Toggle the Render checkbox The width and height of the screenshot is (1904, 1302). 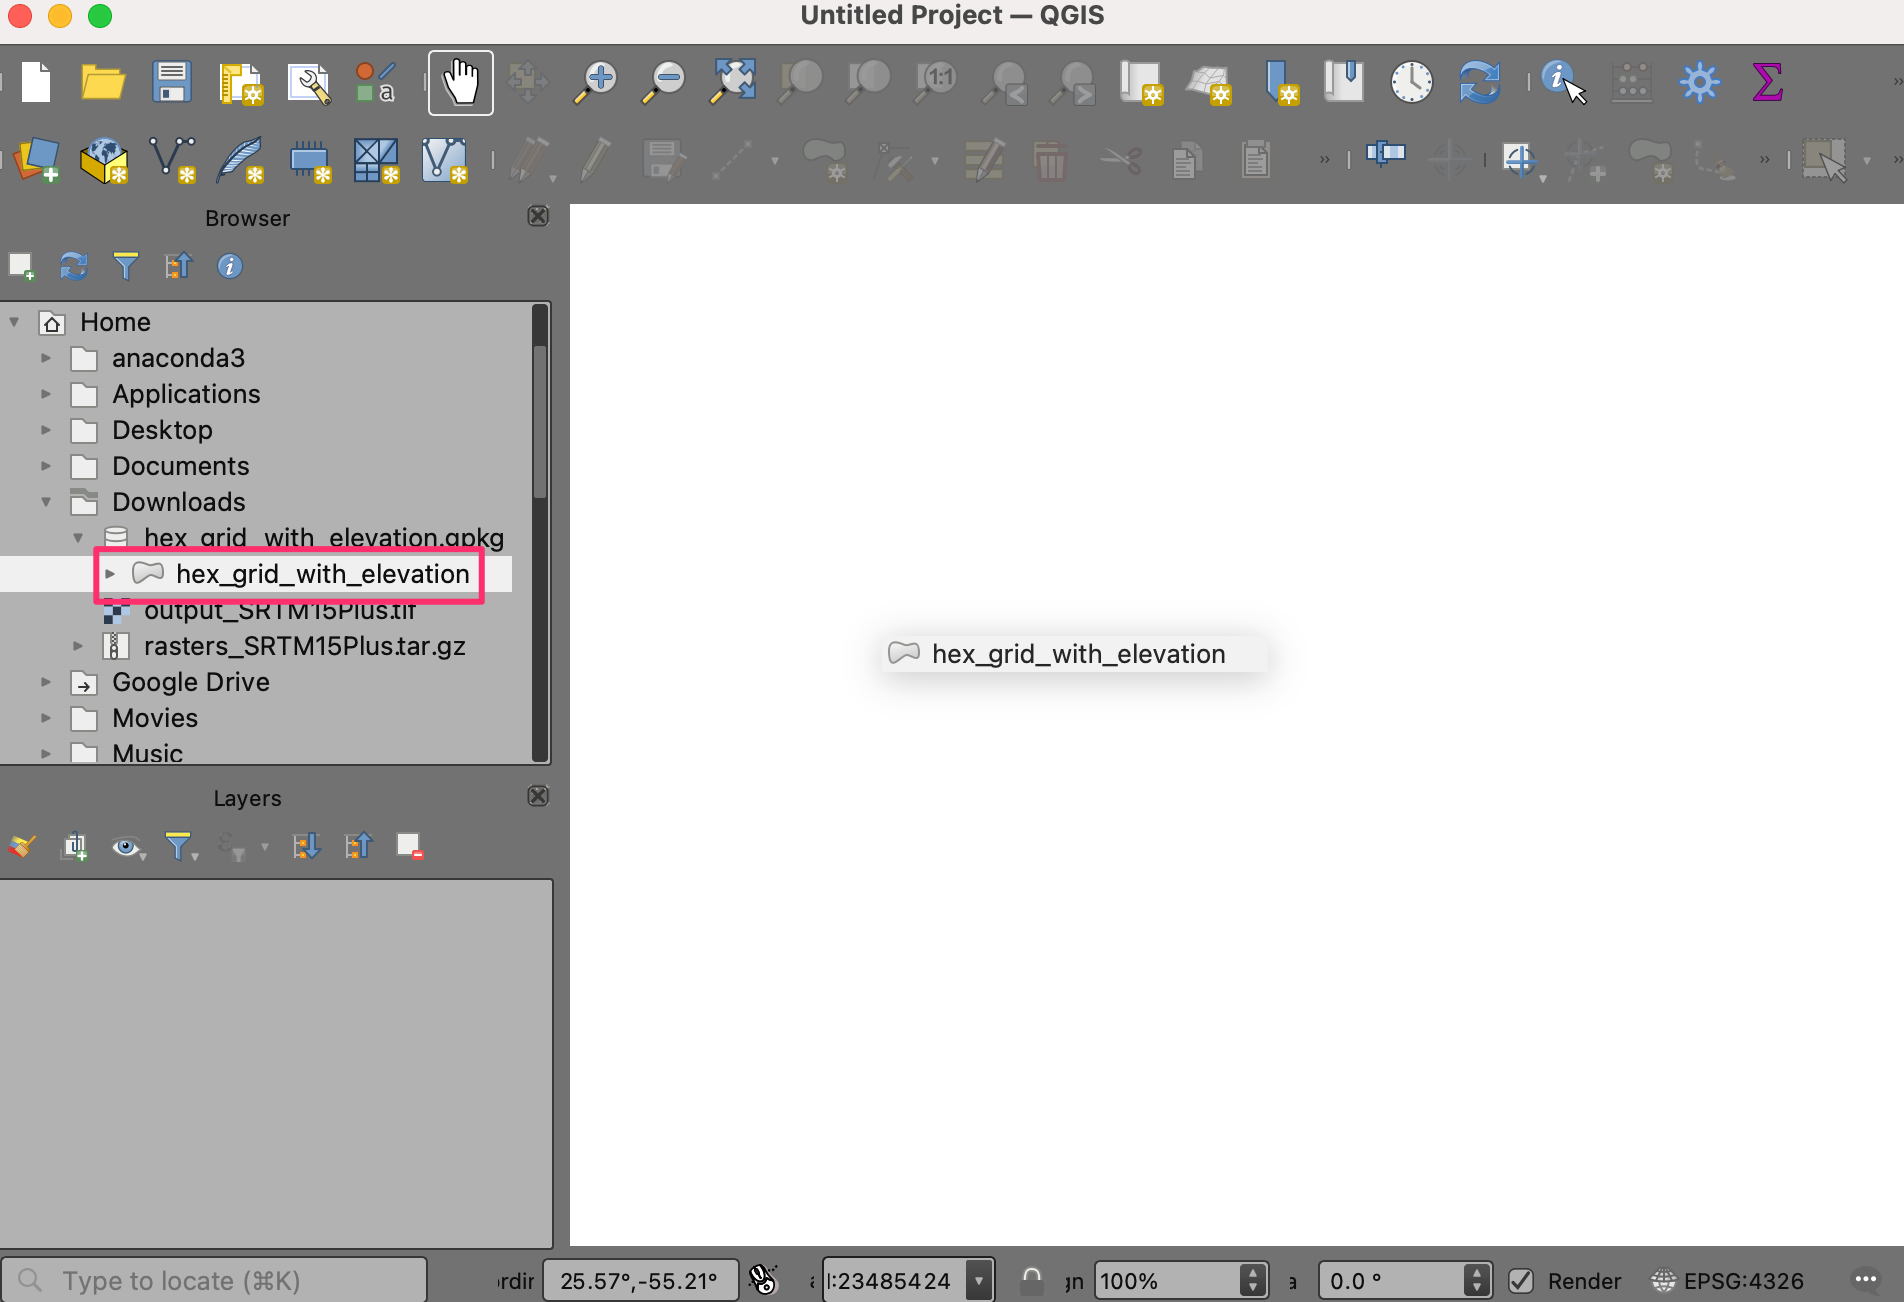pyautogui.click(x=1521, y=1281)
